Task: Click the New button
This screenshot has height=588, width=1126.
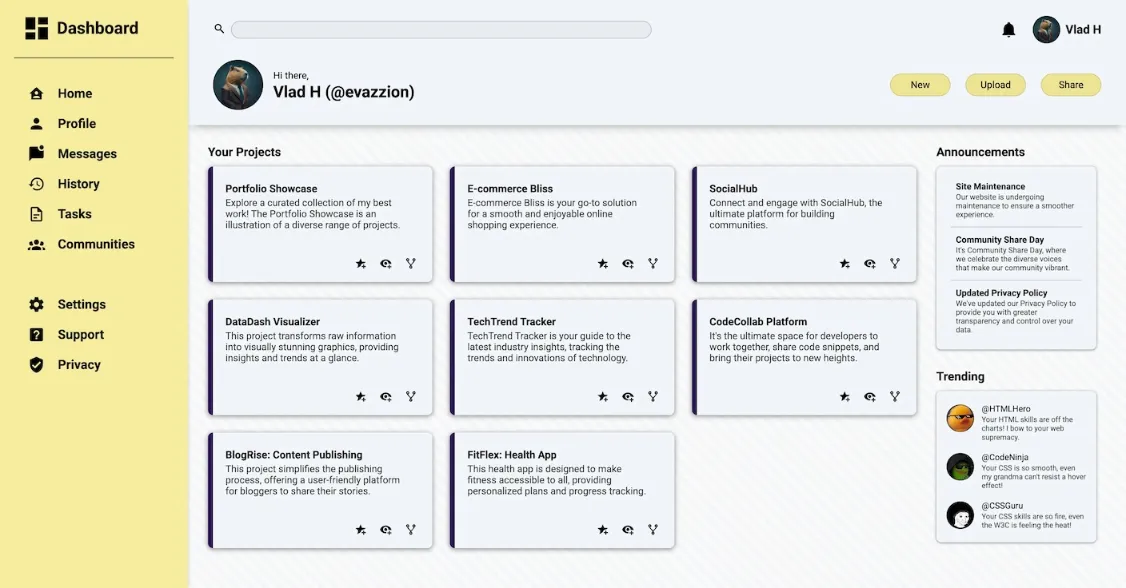Action: (920, 85)
